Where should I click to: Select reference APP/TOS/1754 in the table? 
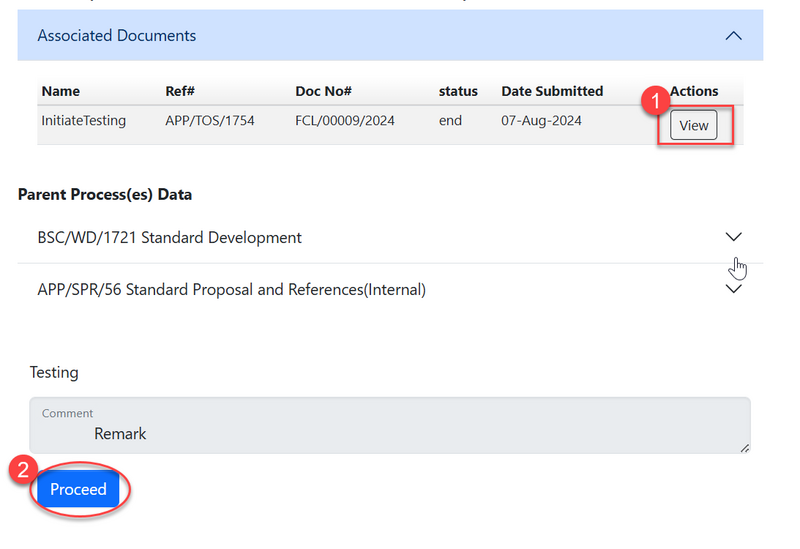coord(209,121)
